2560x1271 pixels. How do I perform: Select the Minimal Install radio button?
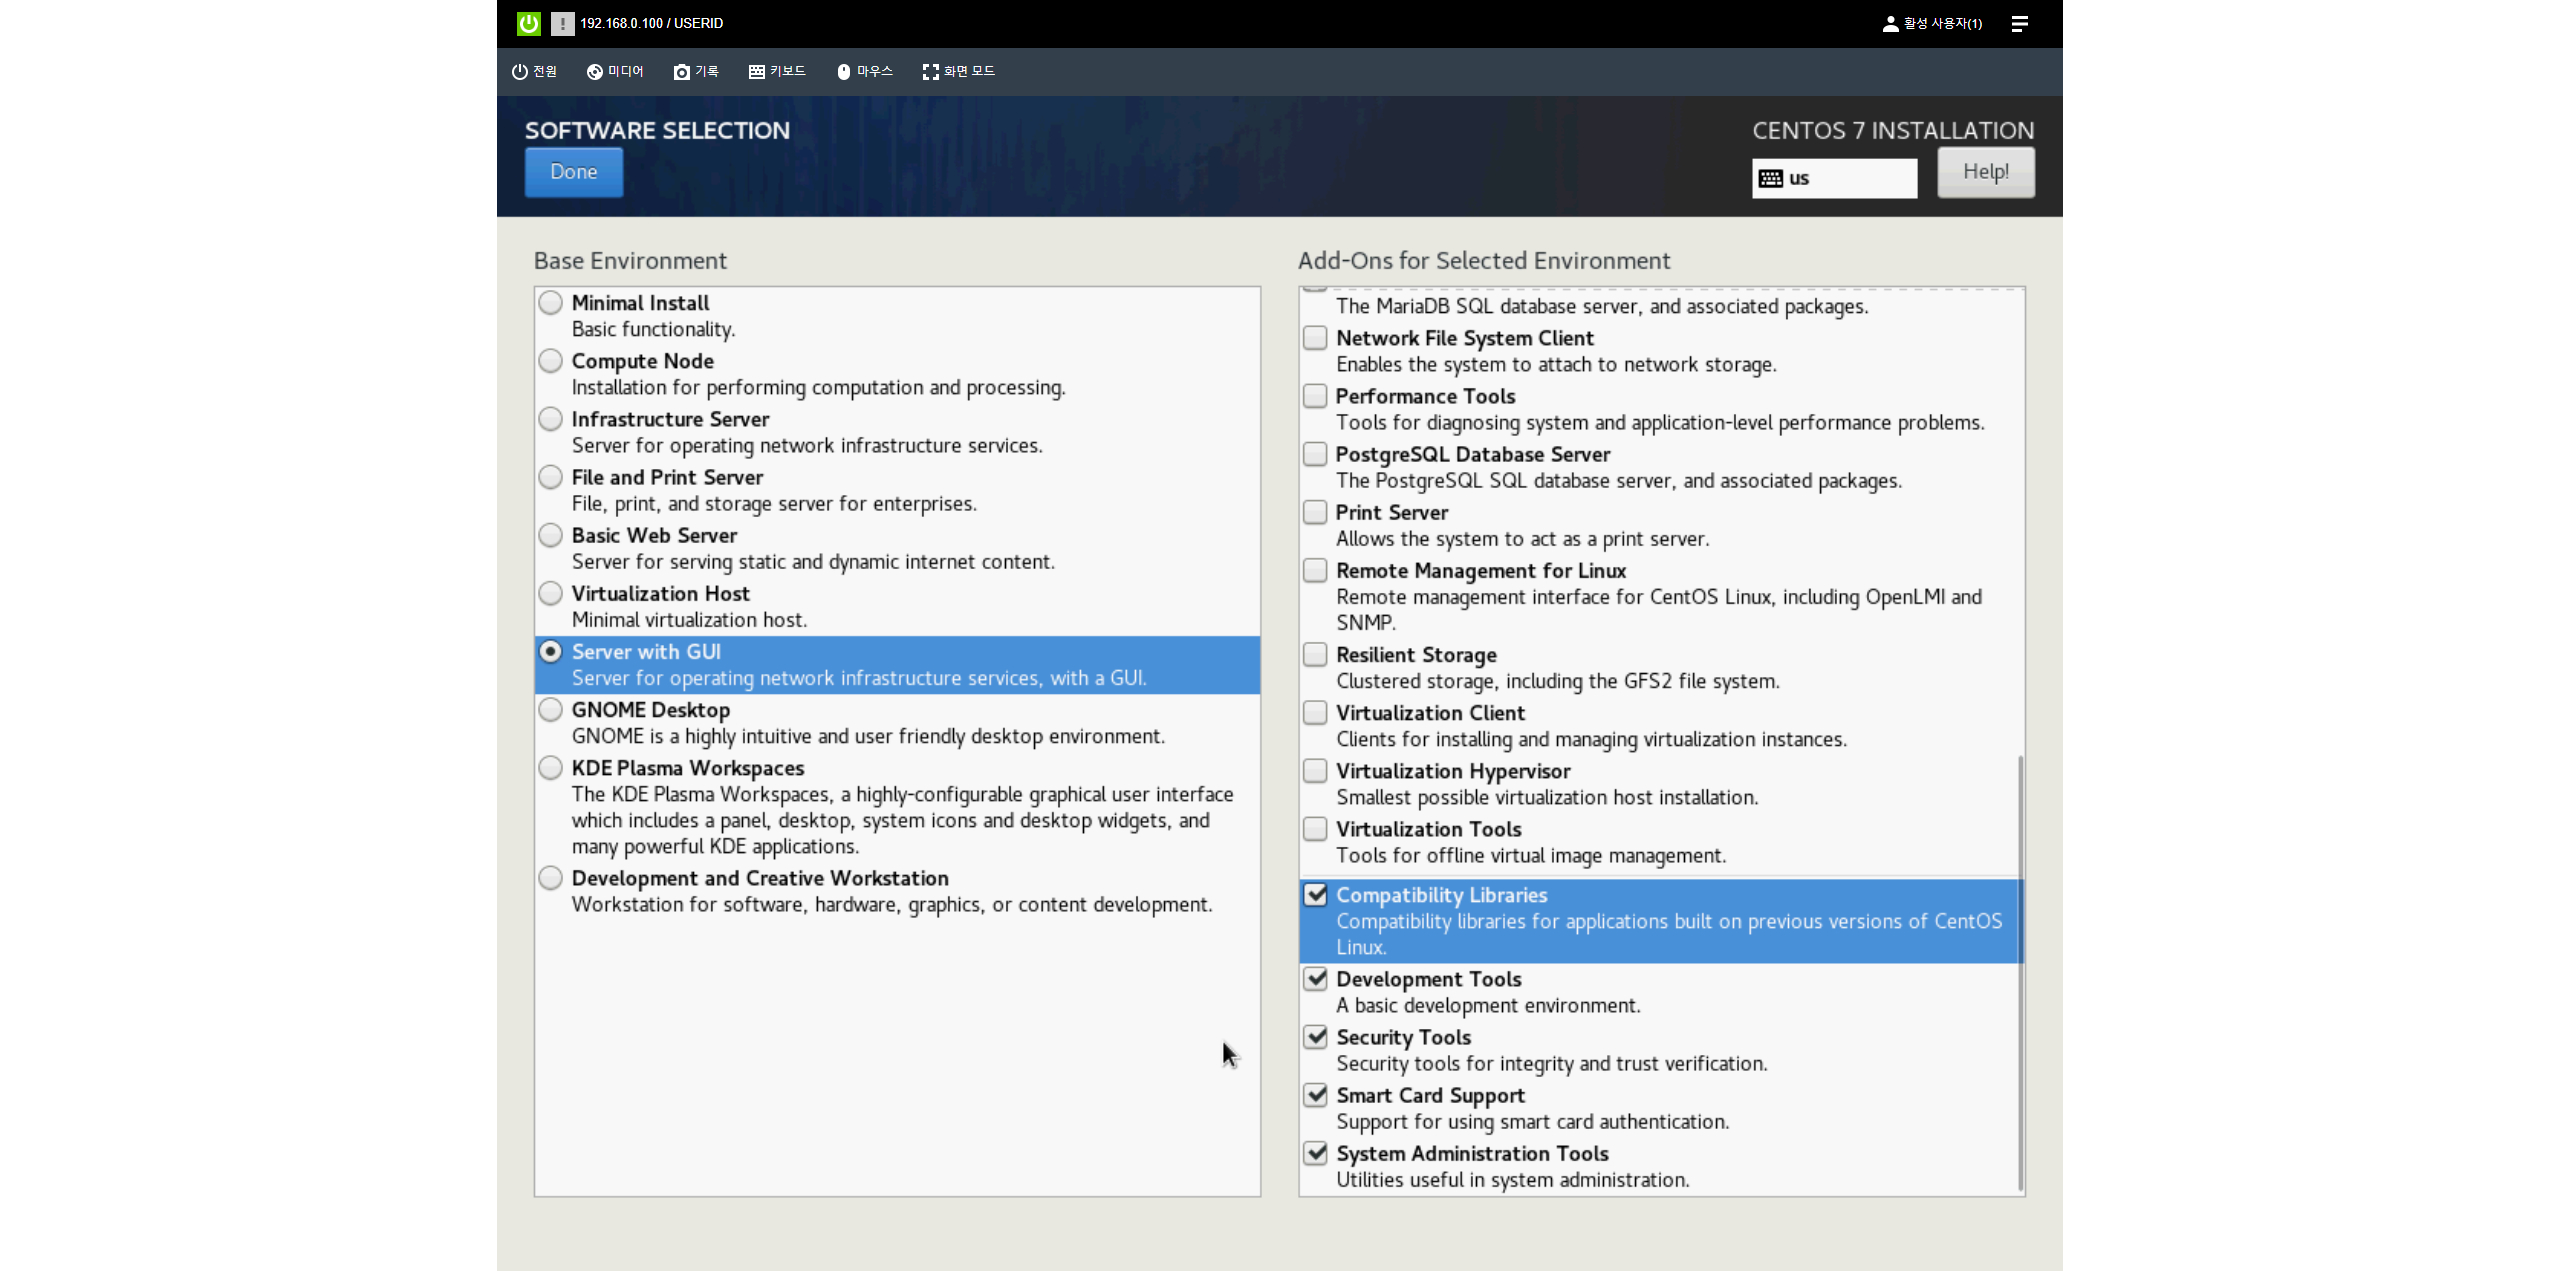pyautogui.click(x=550, y=302)
